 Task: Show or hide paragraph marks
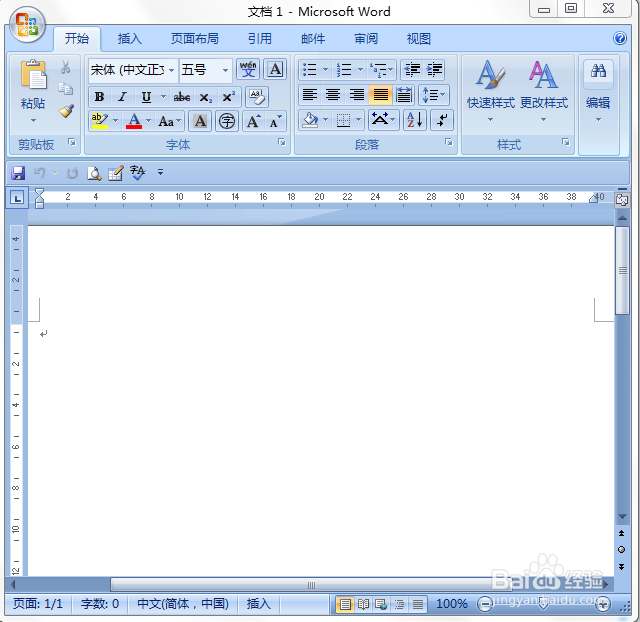click(x=442, y=120)
